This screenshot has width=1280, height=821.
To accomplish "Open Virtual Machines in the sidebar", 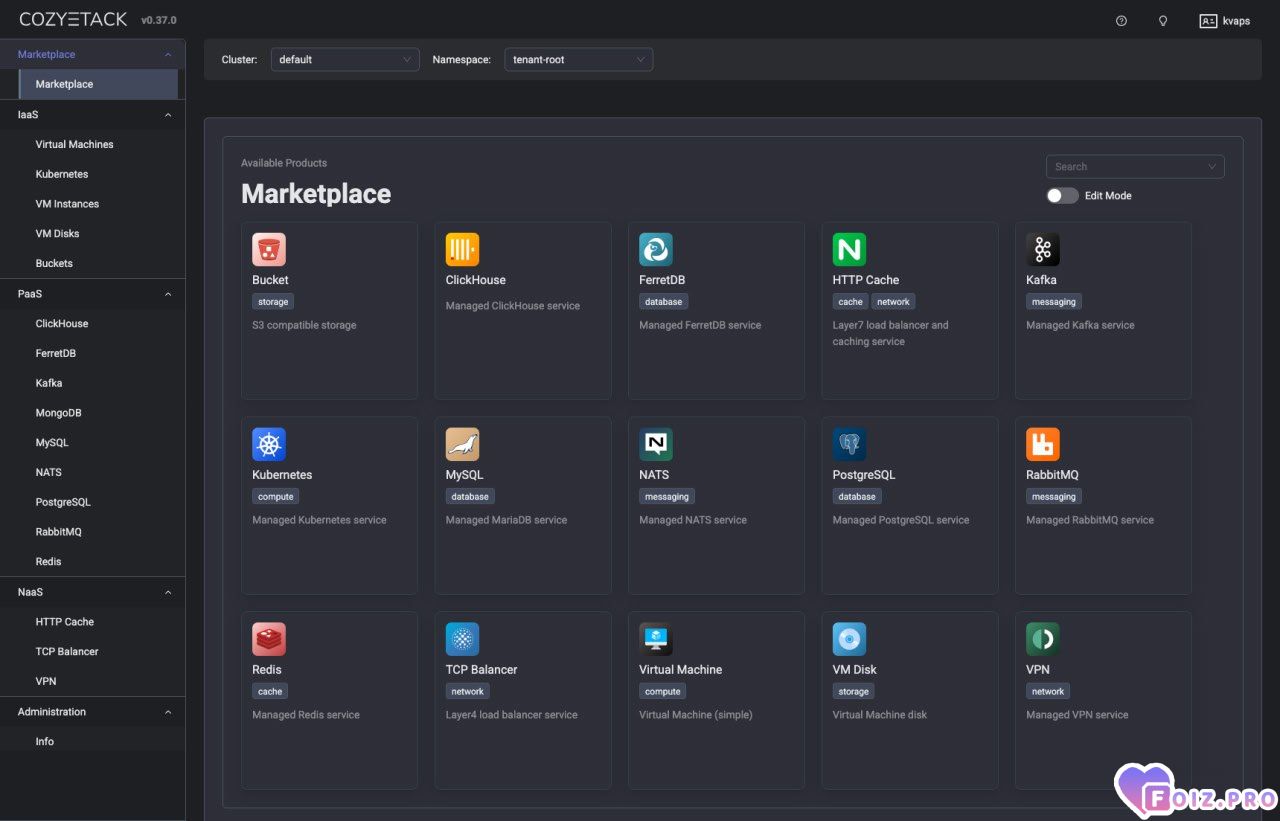I will [x=75, y=144].
